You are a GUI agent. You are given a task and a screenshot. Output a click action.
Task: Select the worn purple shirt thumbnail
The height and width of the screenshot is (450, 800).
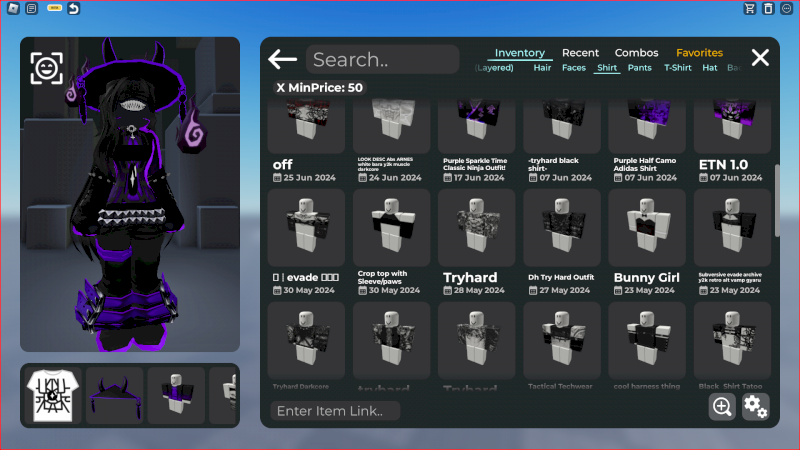(176, 395)
